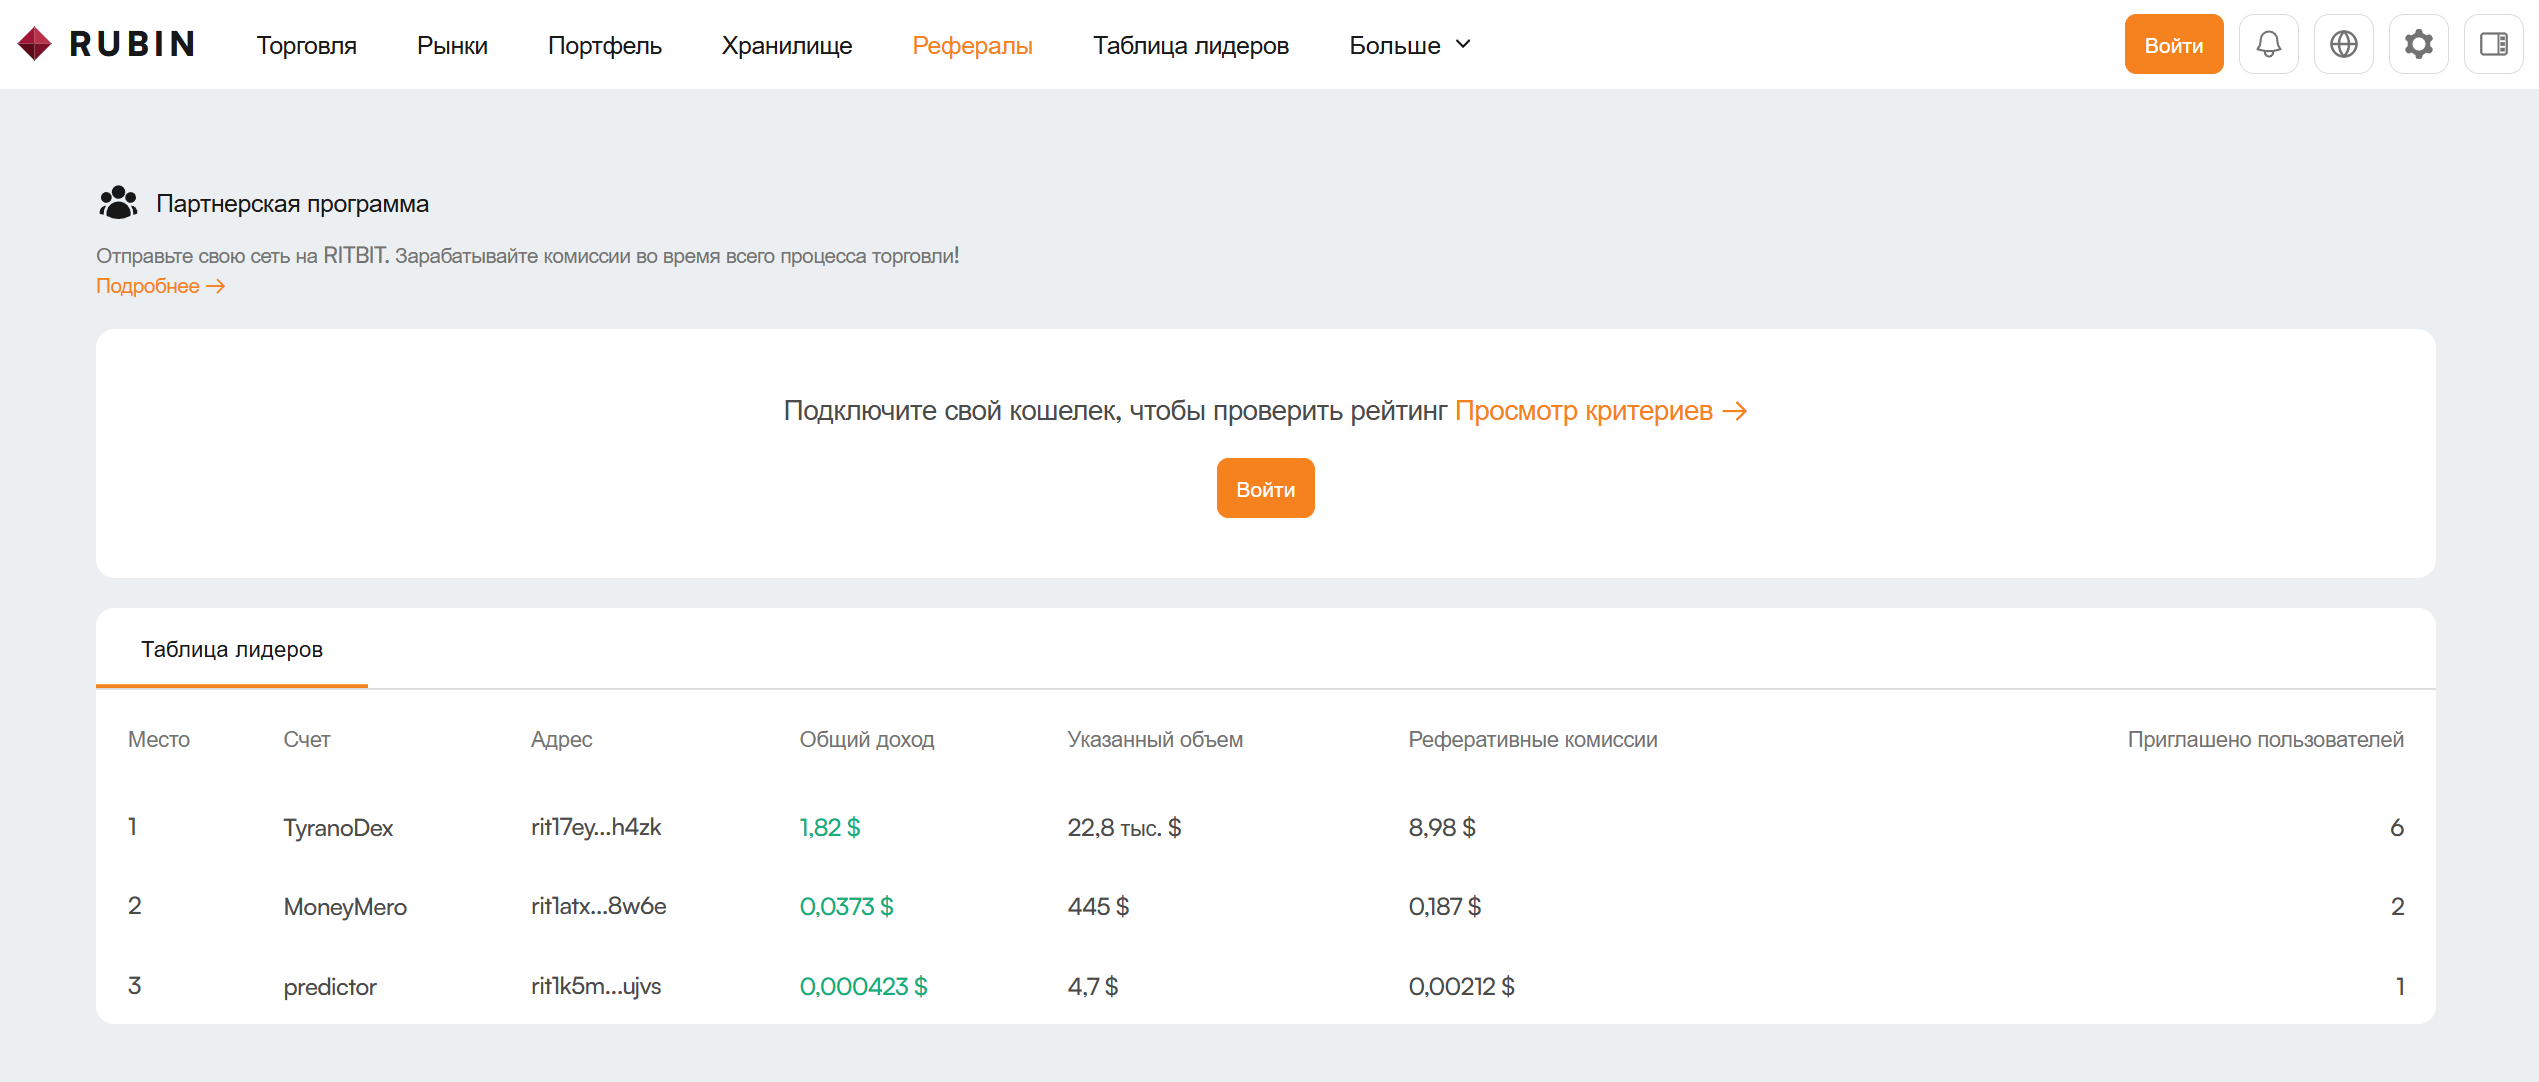The height and width of the screenshot is (1082, 2539).
Task: Click the partner program people icon
Action: (118, 203)
